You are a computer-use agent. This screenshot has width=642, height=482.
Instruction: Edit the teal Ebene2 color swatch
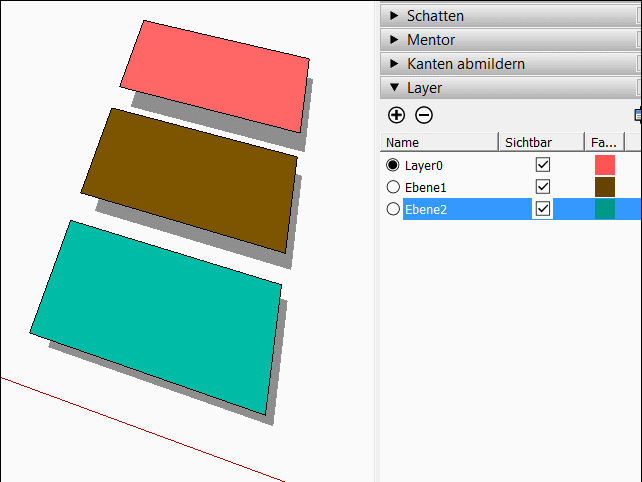coord(605,209)
